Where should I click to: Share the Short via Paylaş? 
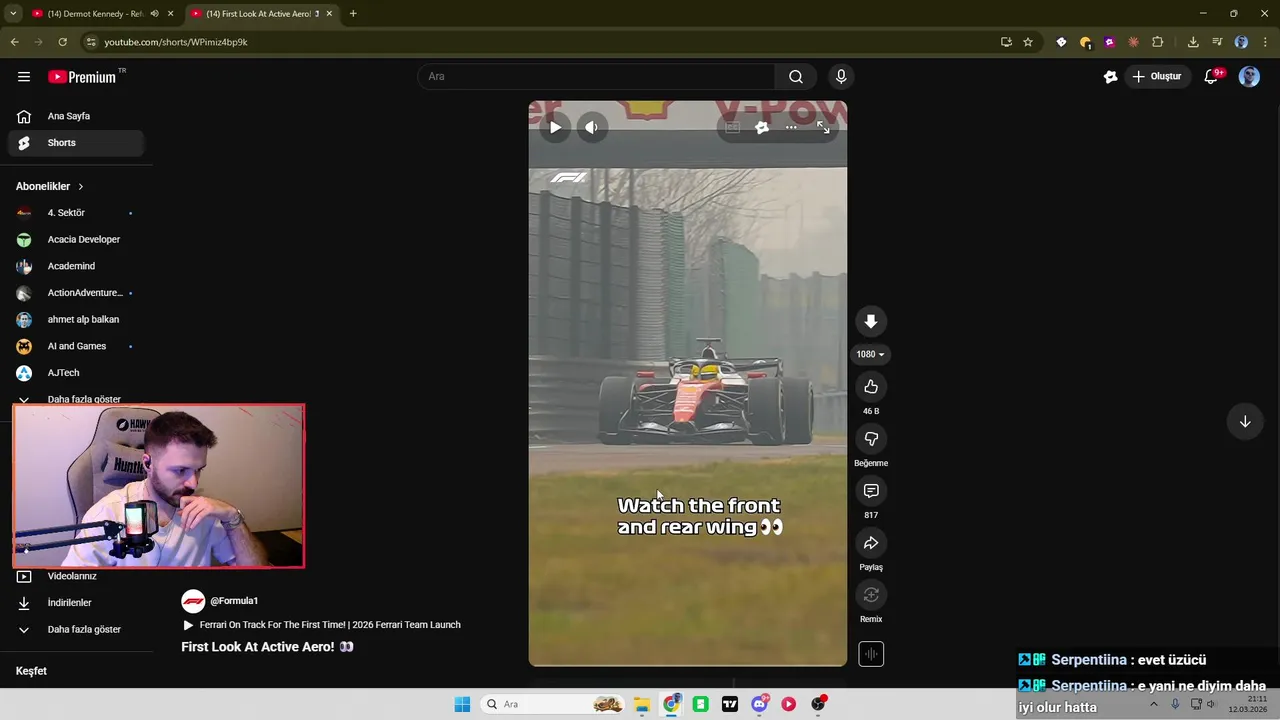[871, 543]
